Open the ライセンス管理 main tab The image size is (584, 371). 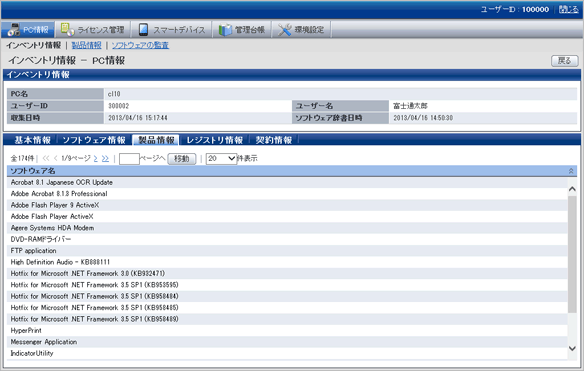(x=93, y=29)
